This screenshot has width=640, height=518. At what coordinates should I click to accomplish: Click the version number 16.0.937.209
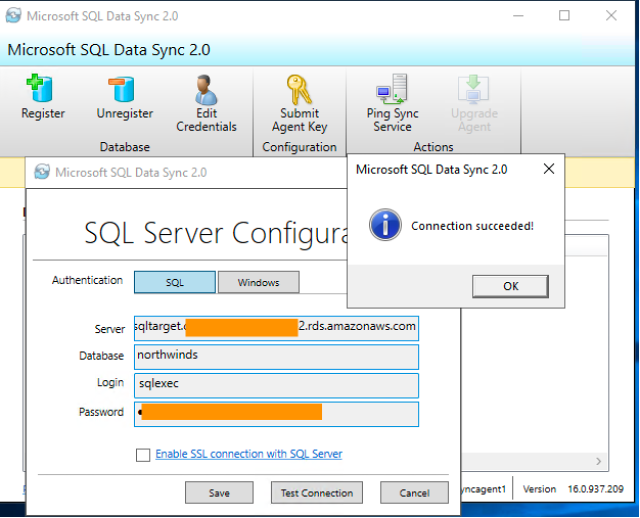pos(596,489)
